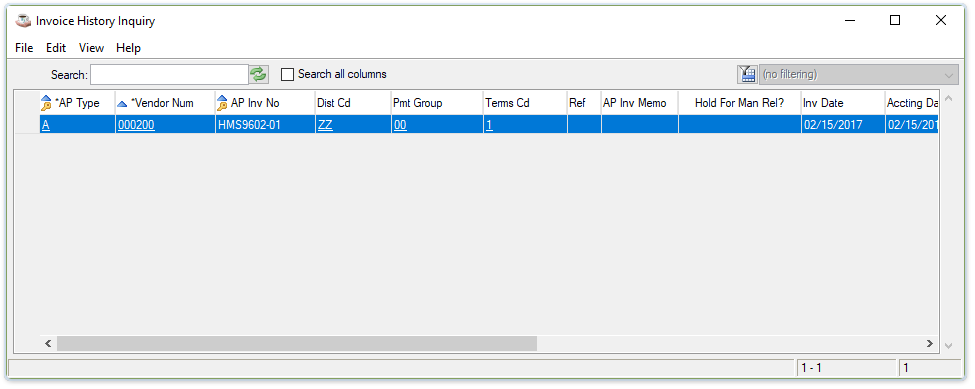Follow the vendor number 000200 link
Image resolution: width=975 pixels, height=389 pixels.
tap(136, 125)
